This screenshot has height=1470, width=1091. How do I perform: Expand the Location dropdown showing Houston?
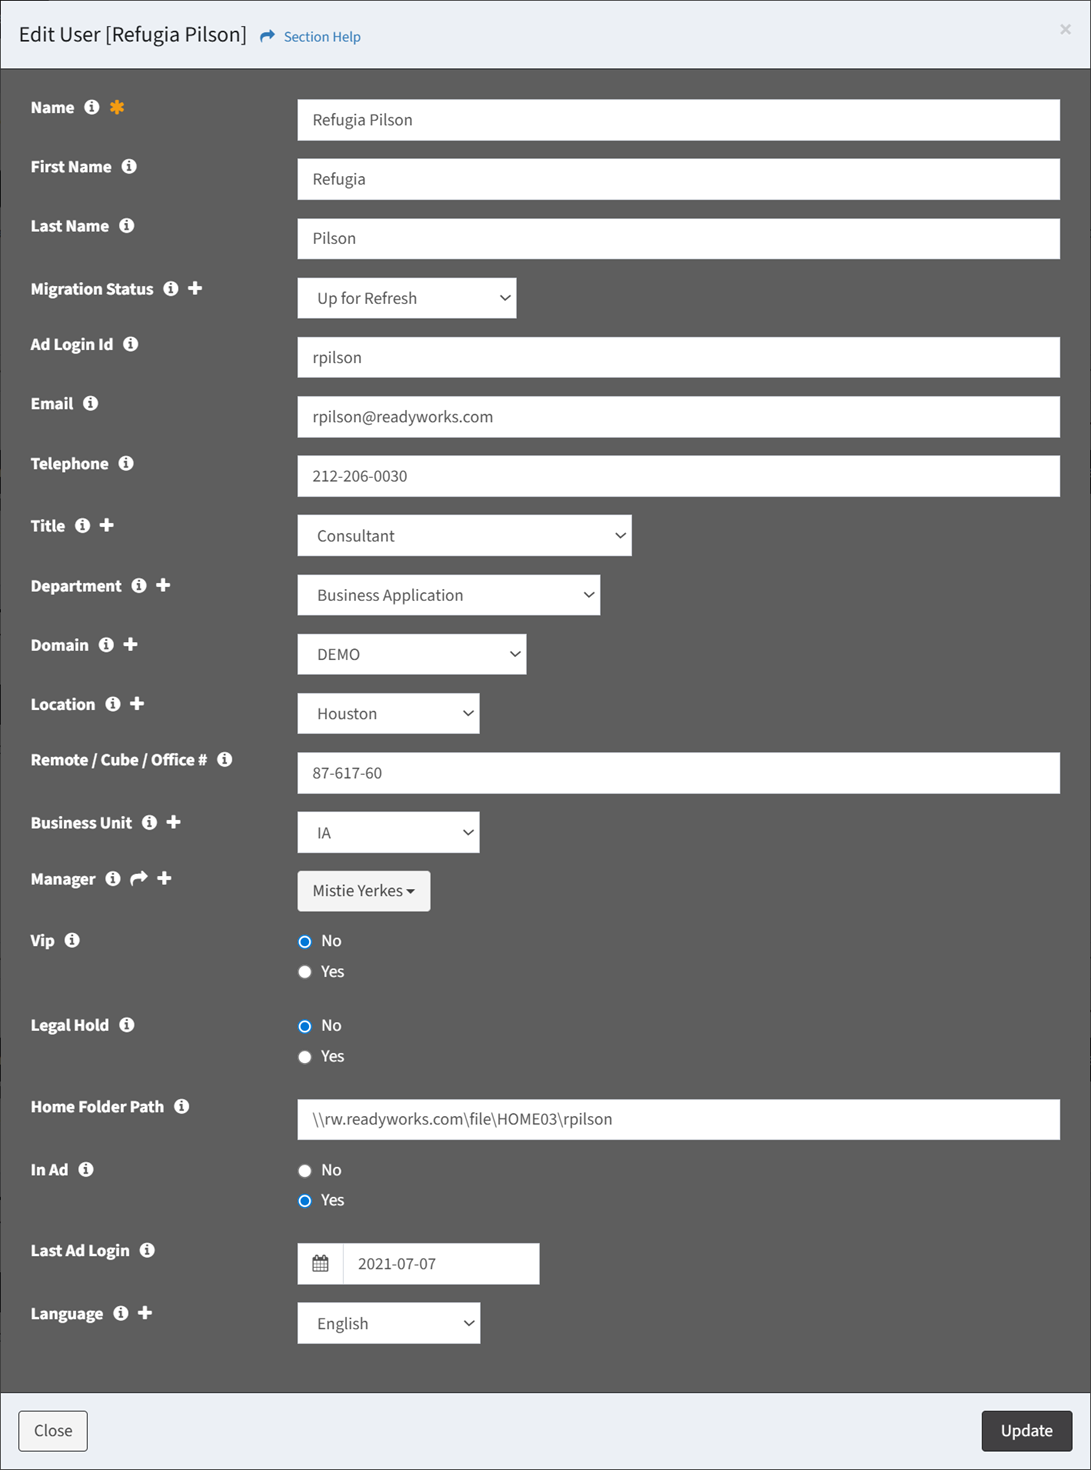[388, 714]
